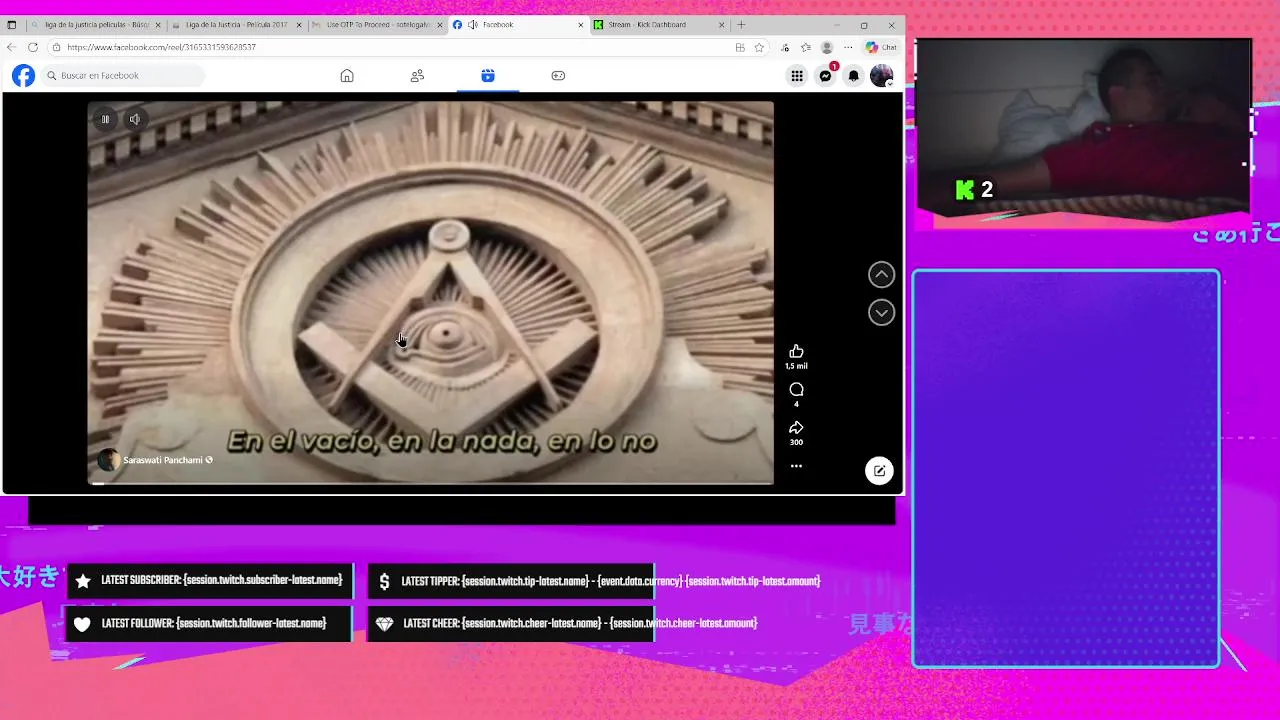Screen dimensions: 1280x720
Task: Open the Facebook notifications bell
Action: (x=853, y=76)
